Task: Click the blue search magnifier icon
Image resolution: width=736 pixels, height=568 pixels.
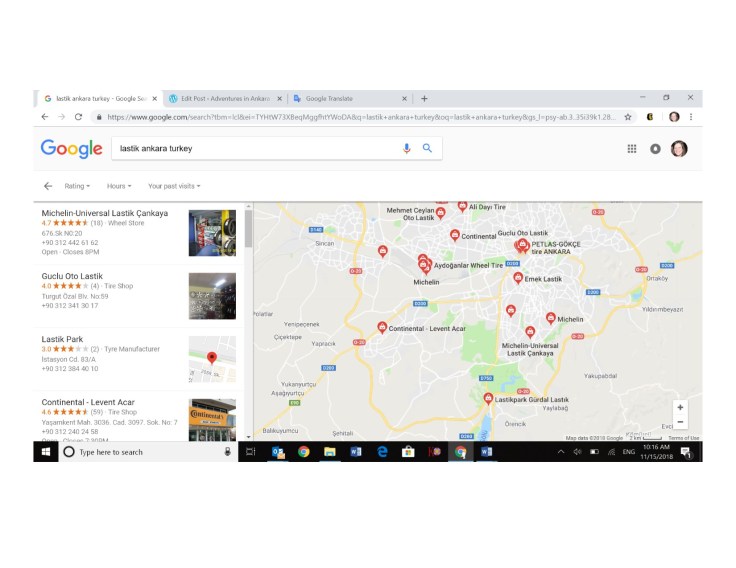Action: pos(427,148)
